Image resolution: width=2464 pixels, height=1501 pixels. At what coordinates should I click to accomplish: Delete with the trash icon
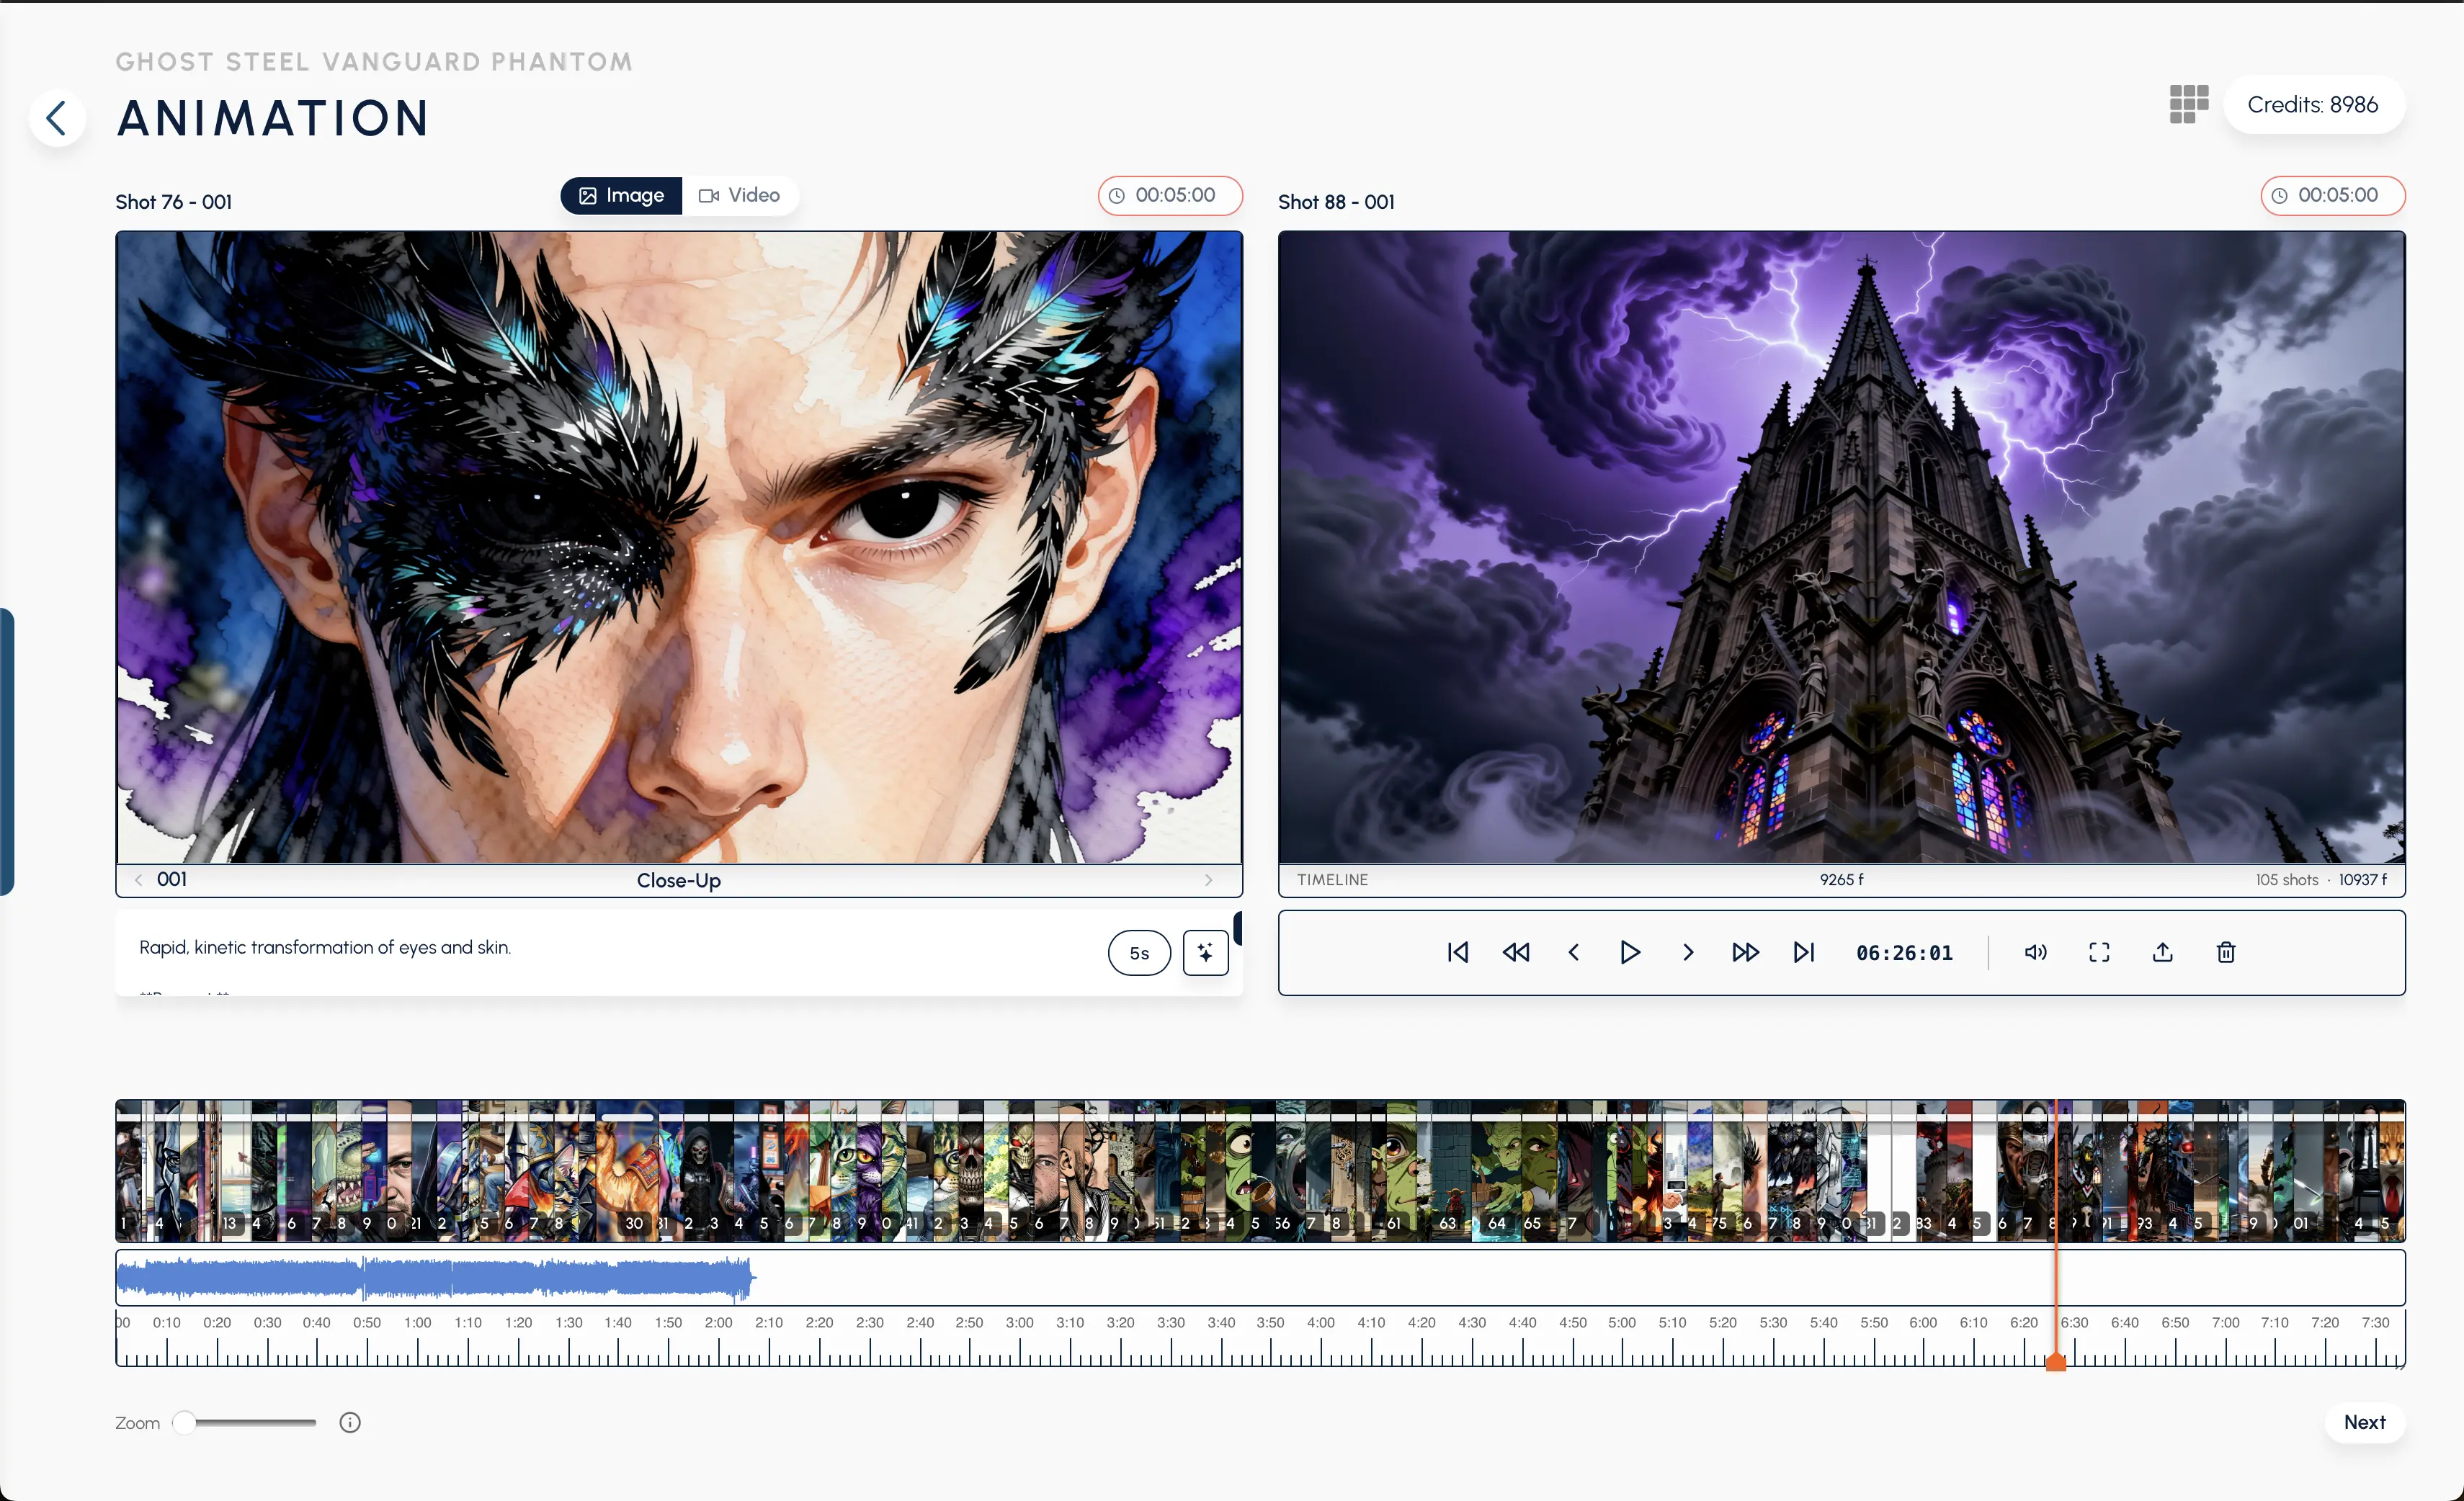2226,952
